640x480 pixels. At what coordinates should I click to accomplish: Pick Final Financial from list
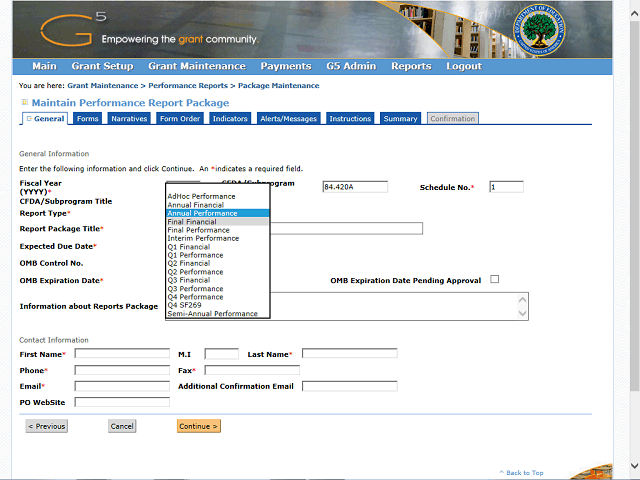click(x=218, y=222)
